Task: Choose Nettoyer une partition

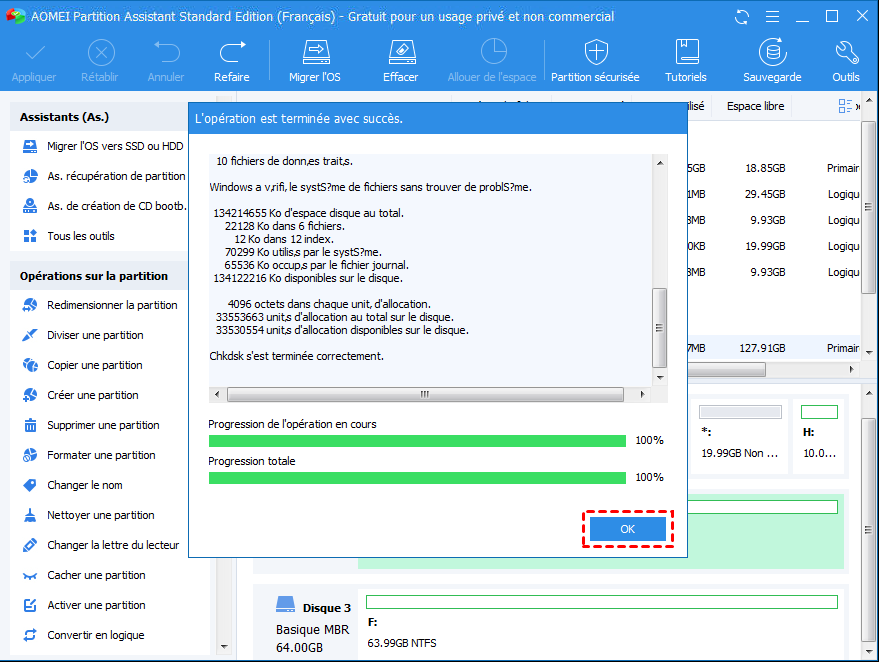Action: click(x=88, y=515)
